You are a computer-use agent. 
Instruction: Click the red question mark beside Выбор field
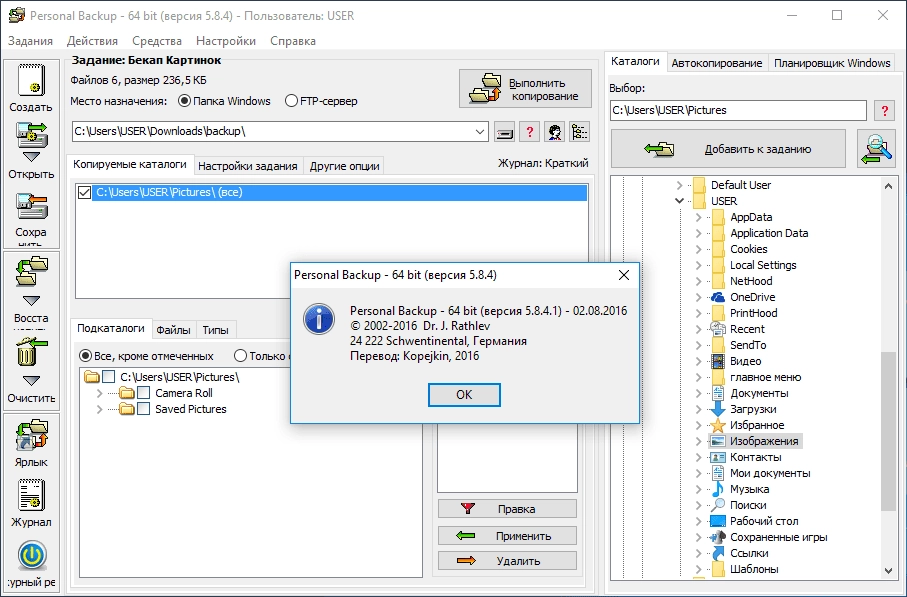(x=884, y=110)
